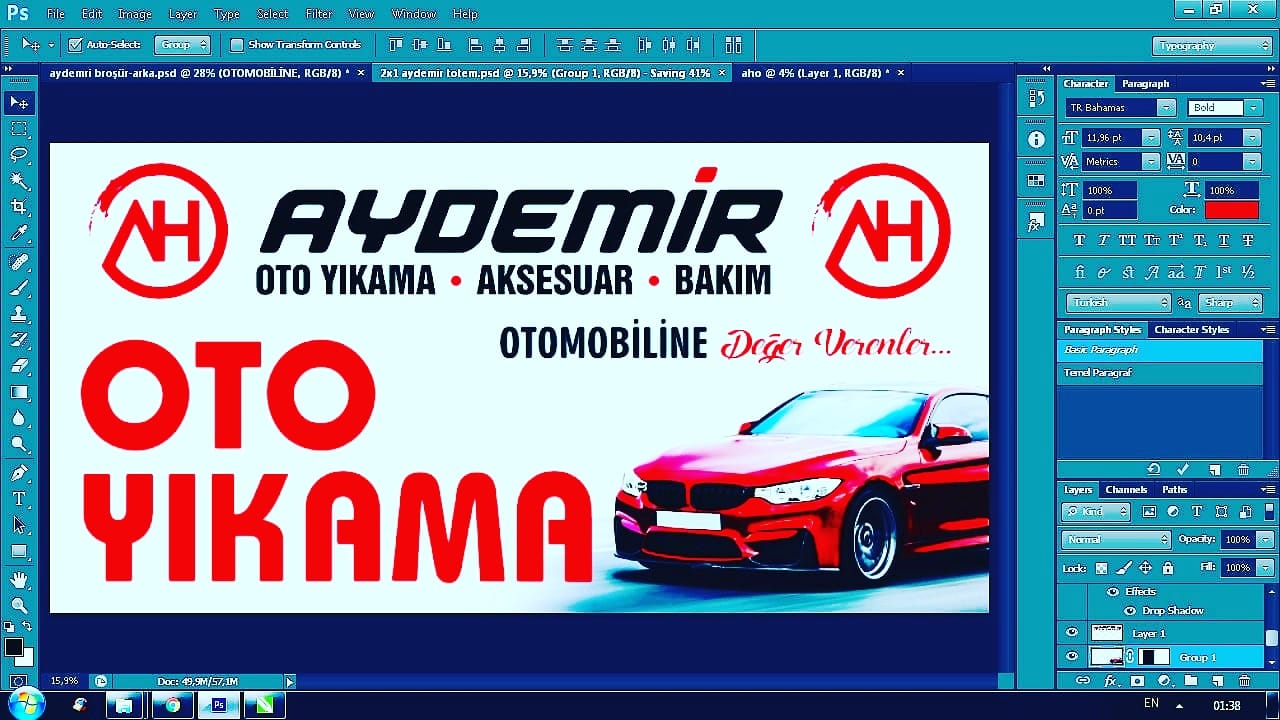Toggle visibility of layer Effects

click(x=1113, y=592)
